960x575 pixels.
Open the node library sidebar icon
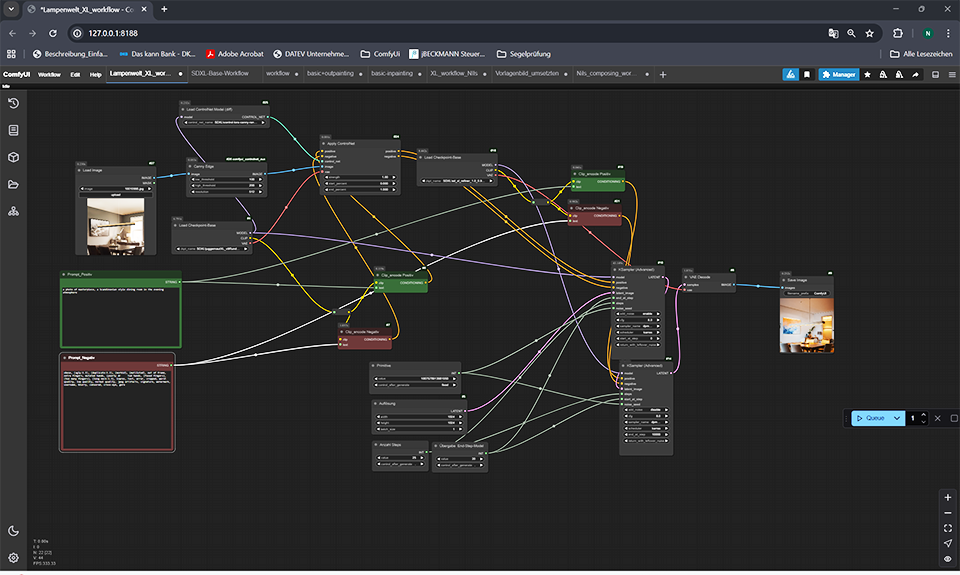[14, 130]
